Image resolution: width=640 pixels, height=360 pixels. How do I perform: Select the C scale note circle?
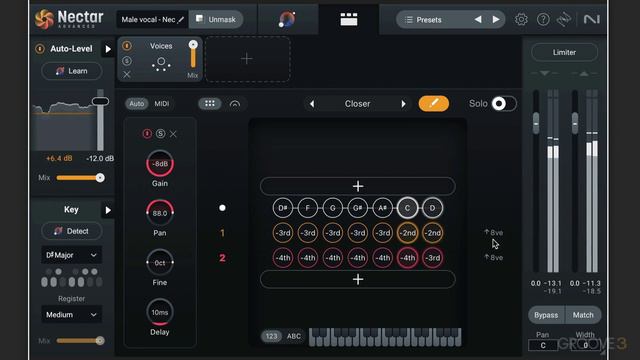coord(407,208)
